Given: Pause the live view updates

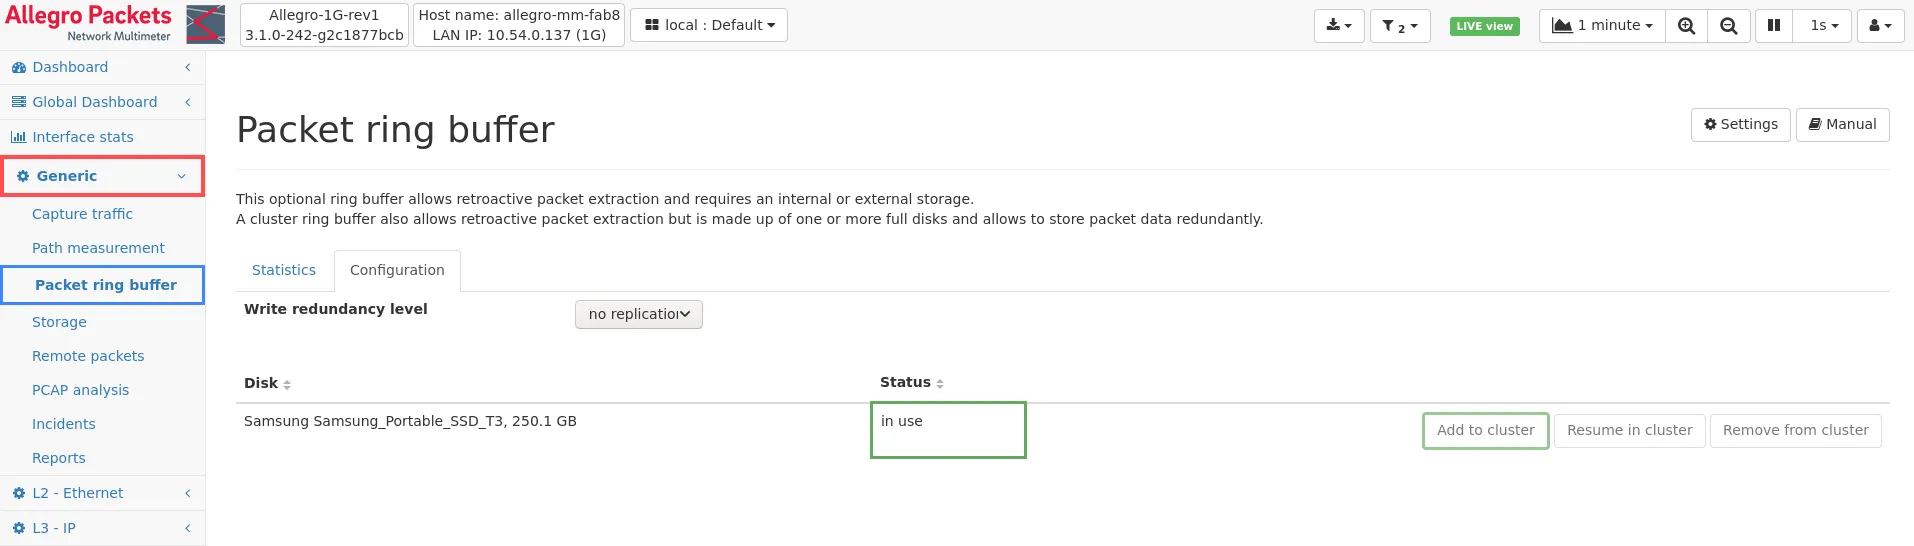Looking at the screenshot, I should (x=1773, y=26).
